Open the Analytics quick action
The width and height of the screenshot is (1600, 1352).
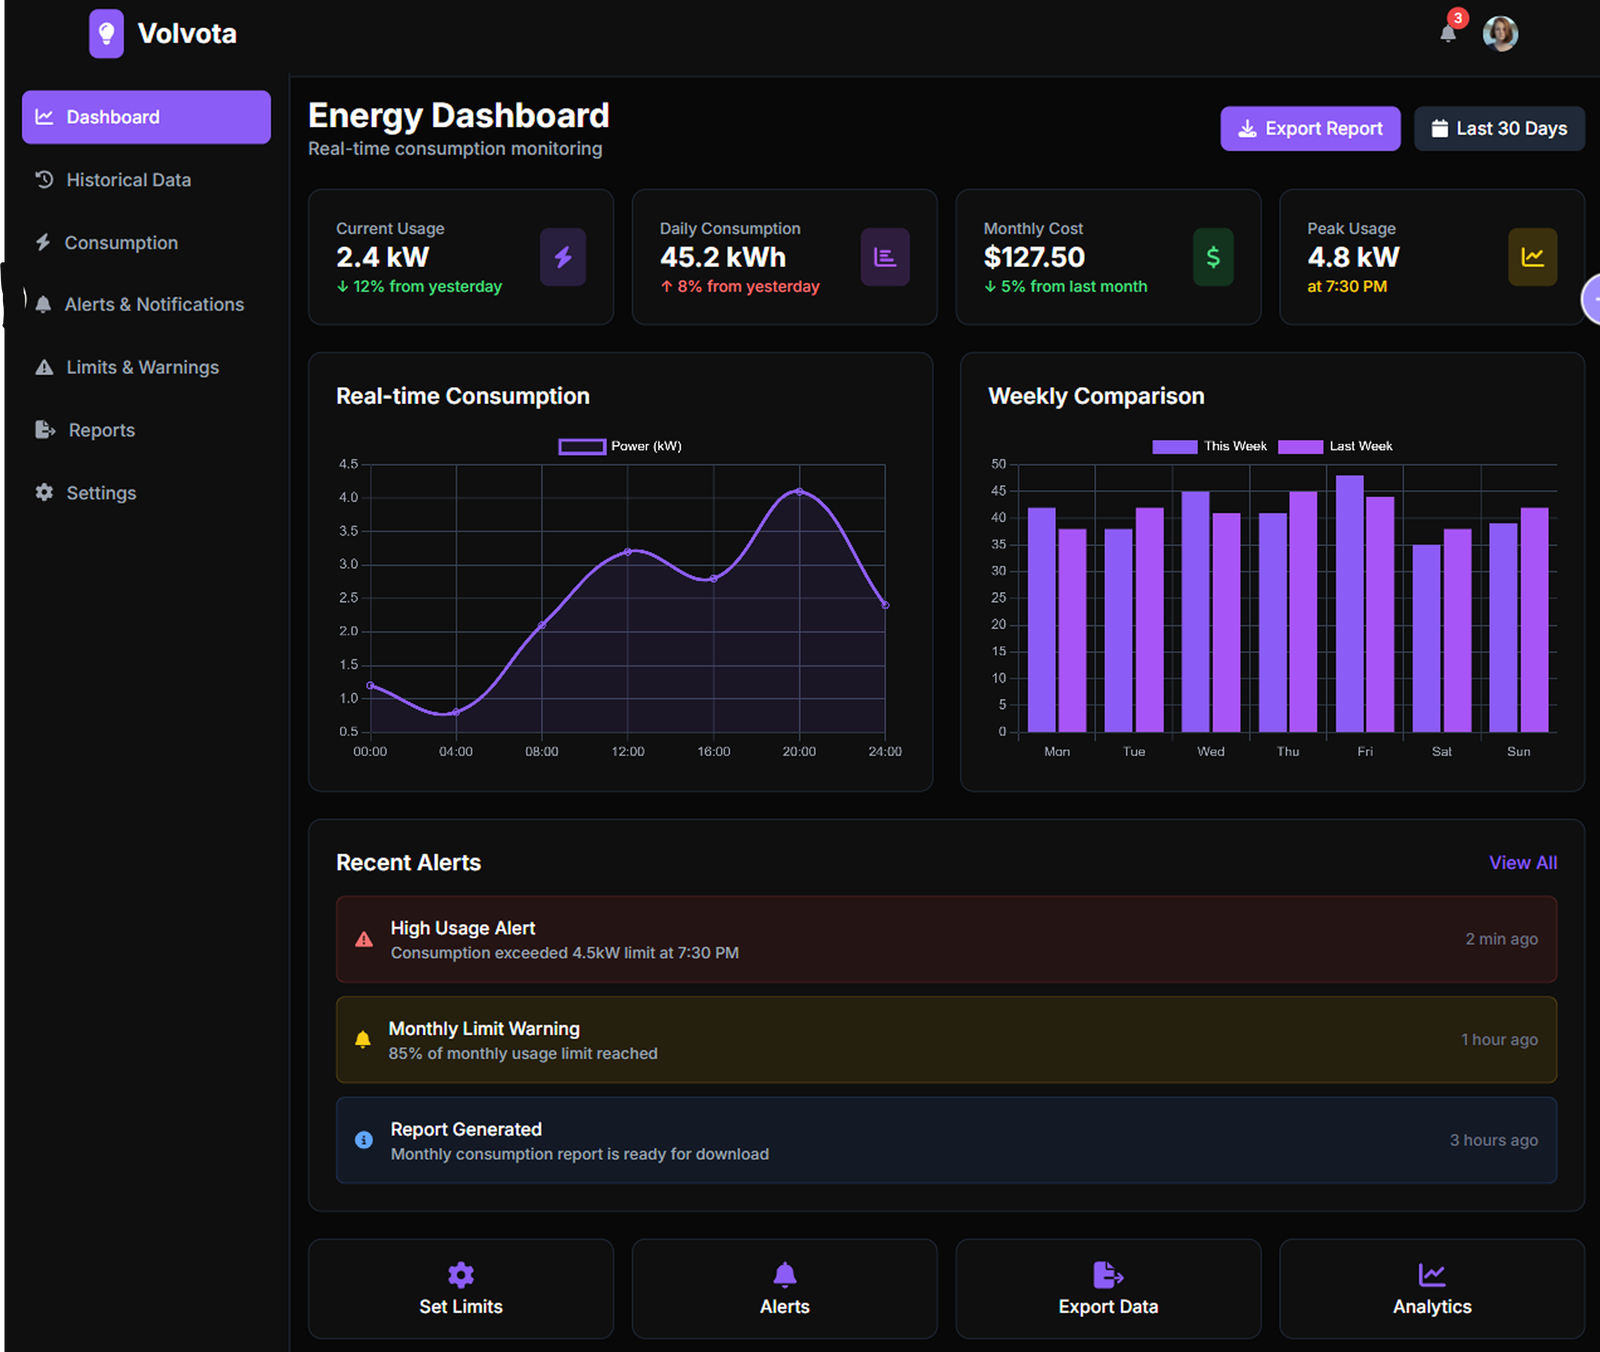[1432, 1289]
